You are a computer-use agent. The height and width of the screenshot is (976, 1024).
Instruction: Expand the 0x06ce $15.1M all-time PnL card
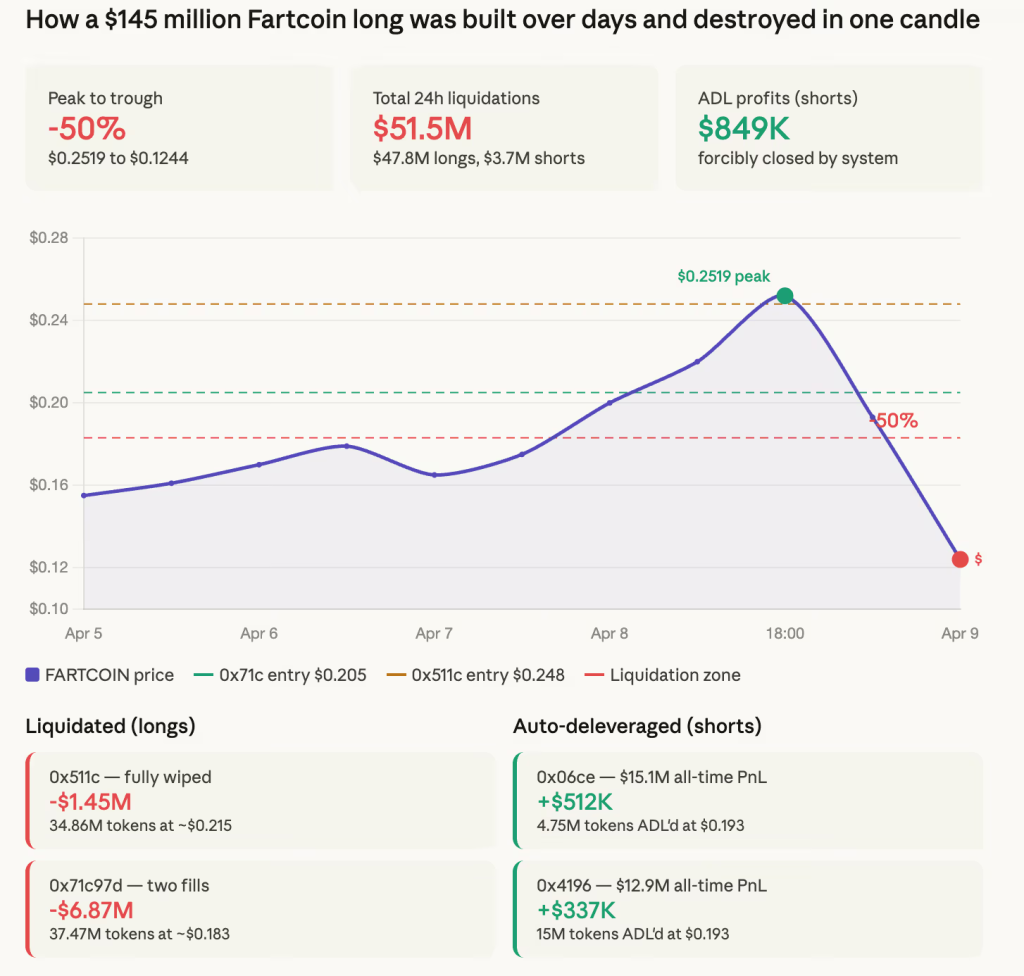pos(747,800)
